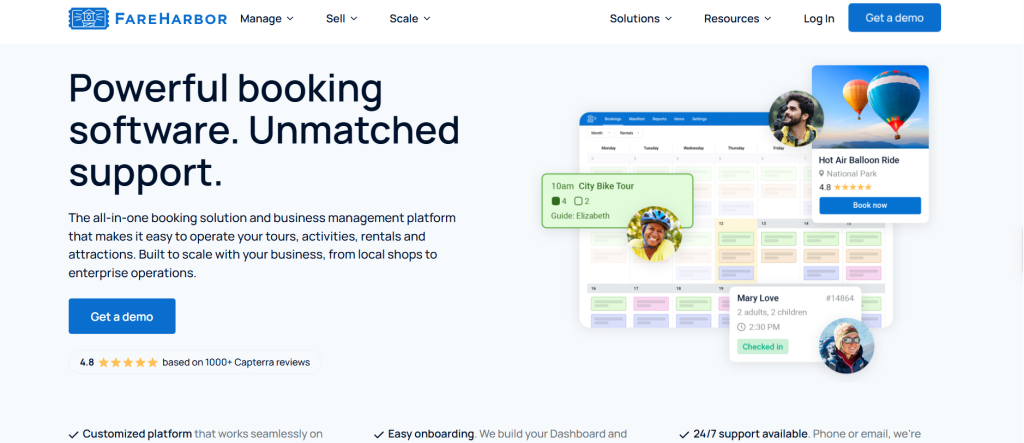Image resolution: width=1024 pixels, height=443 pixels.
Task: Open the Resources dropdown
Action: click(737, 18)
